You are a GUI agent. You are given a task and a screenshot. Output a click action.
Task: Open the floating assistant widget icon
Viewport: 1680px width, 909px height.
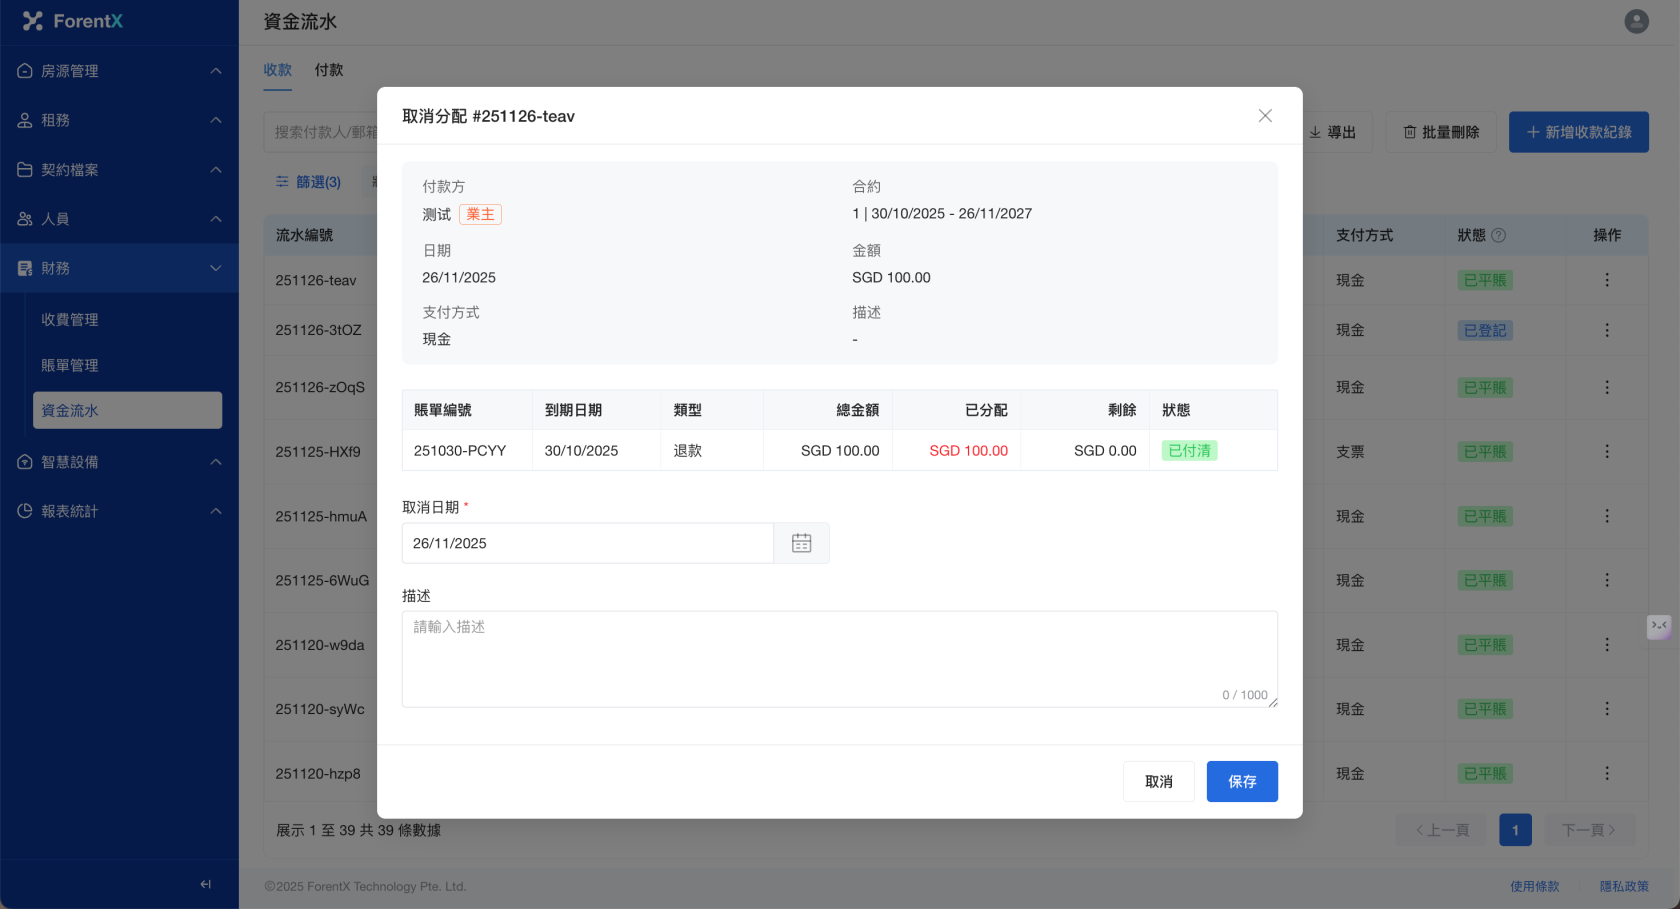1659,626
